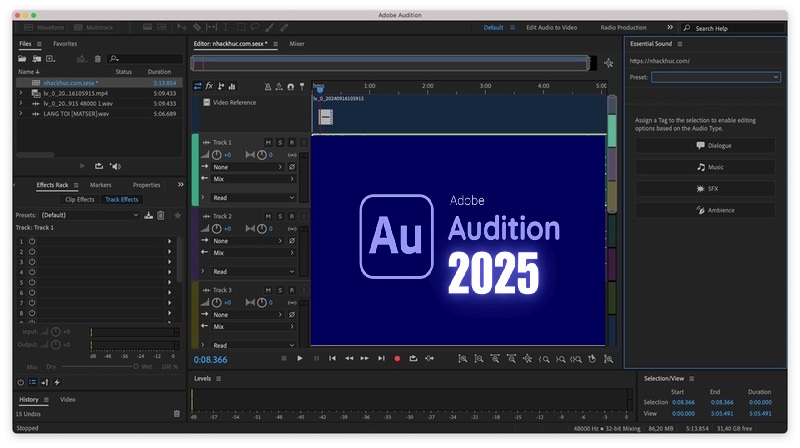This screenshot has height=448, width=800.
Task: Select the Time Selection tool
Action: 226,28
